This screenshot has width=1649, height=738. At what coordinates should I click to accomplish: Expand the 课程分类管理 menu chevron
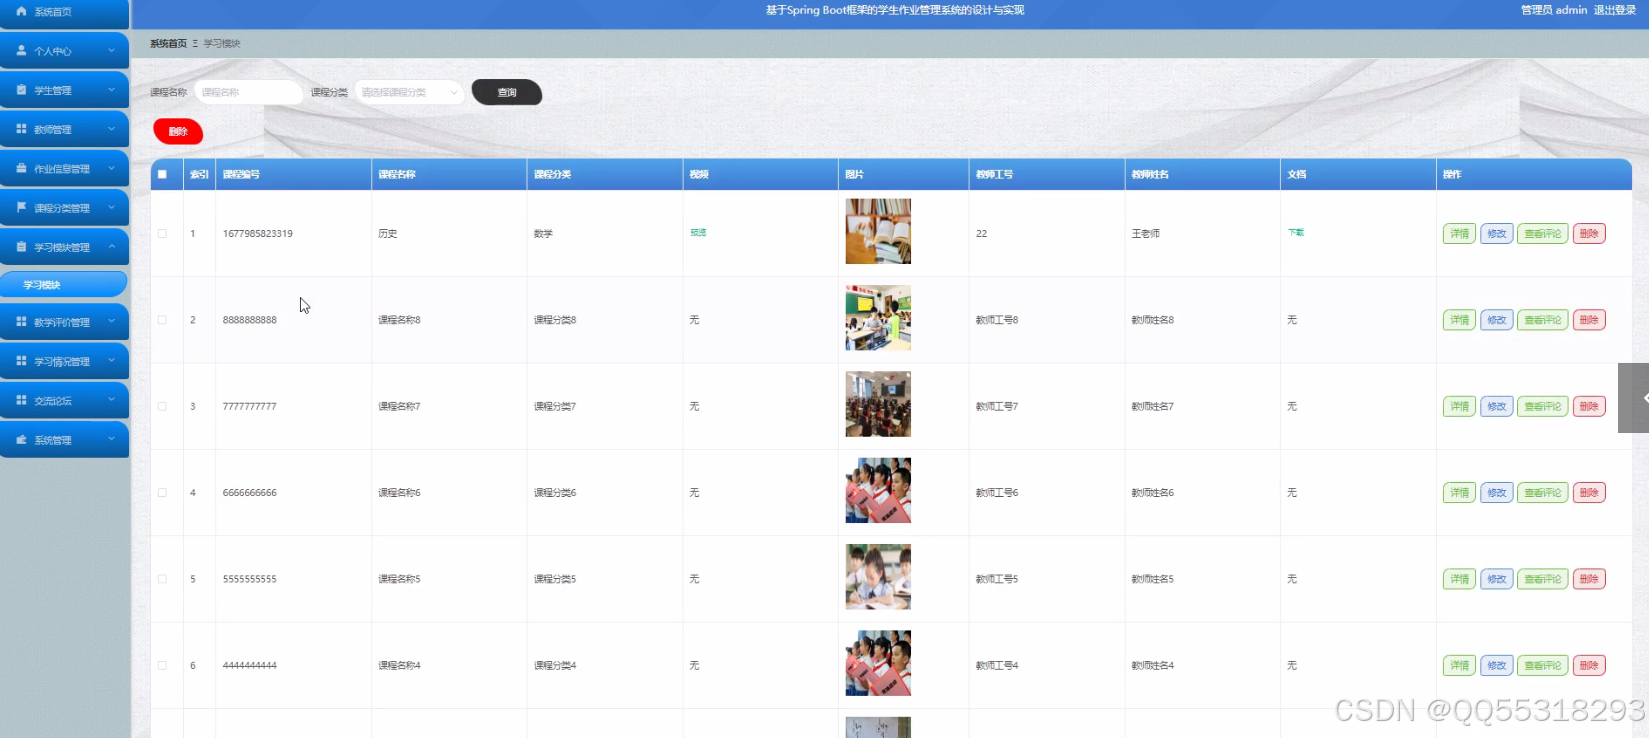111,207
